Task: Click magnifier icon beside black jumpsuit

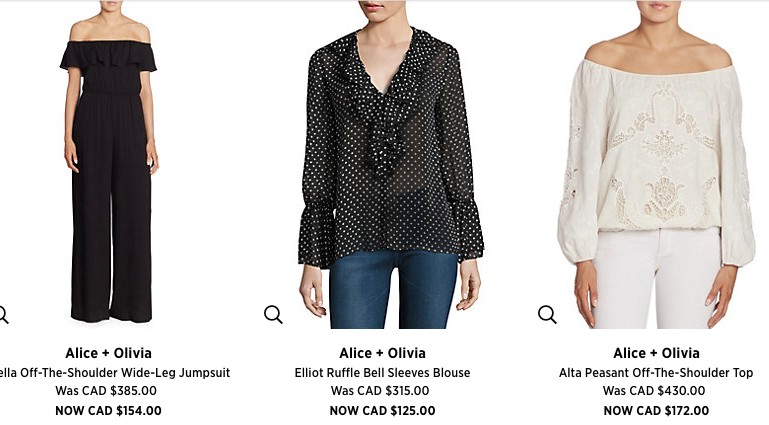Action: 3,314
